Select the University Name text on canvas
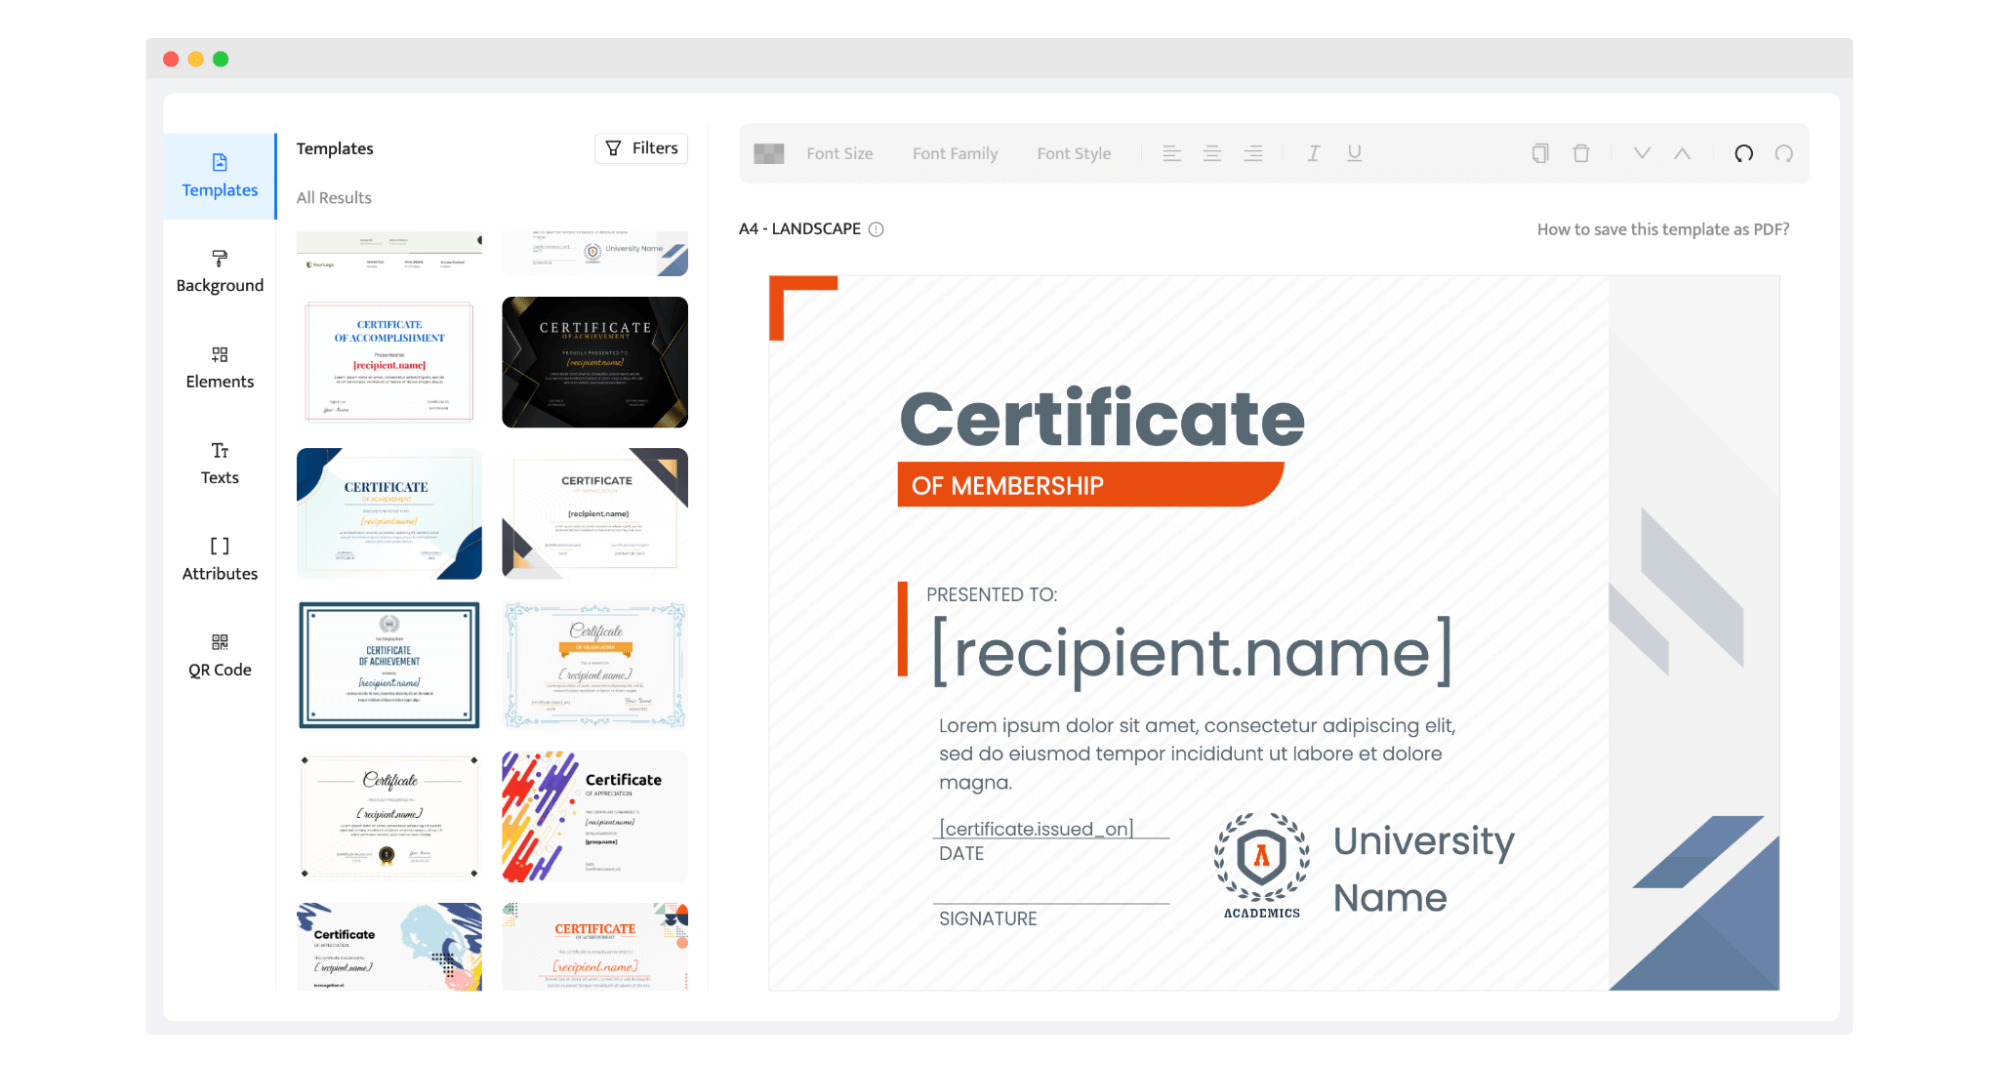 1423,868
